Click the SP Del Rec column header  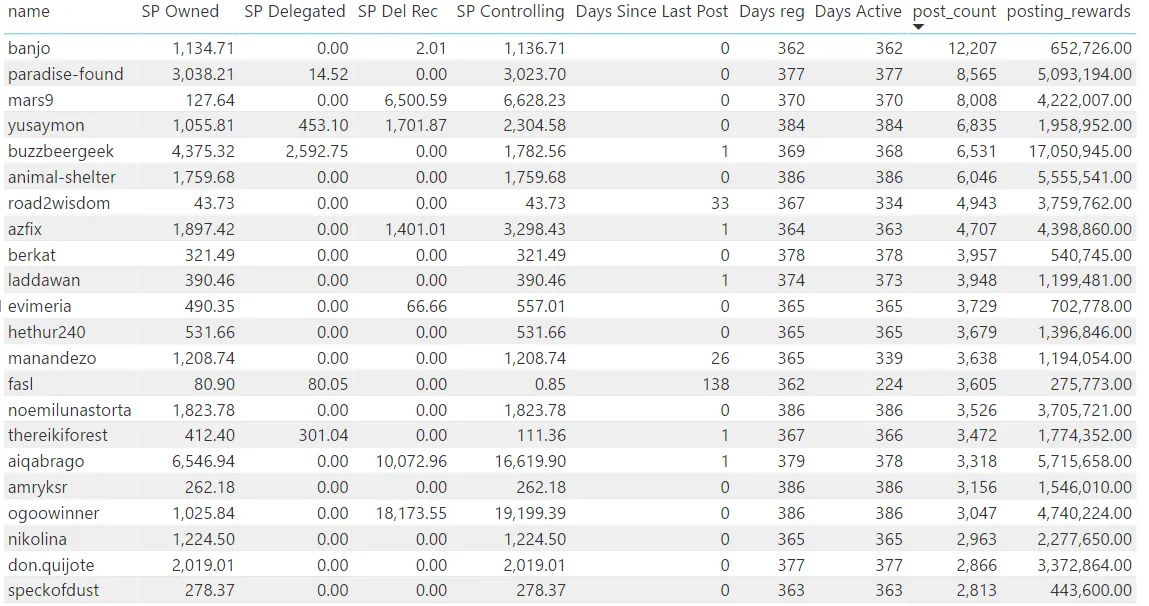coord(398,12)
